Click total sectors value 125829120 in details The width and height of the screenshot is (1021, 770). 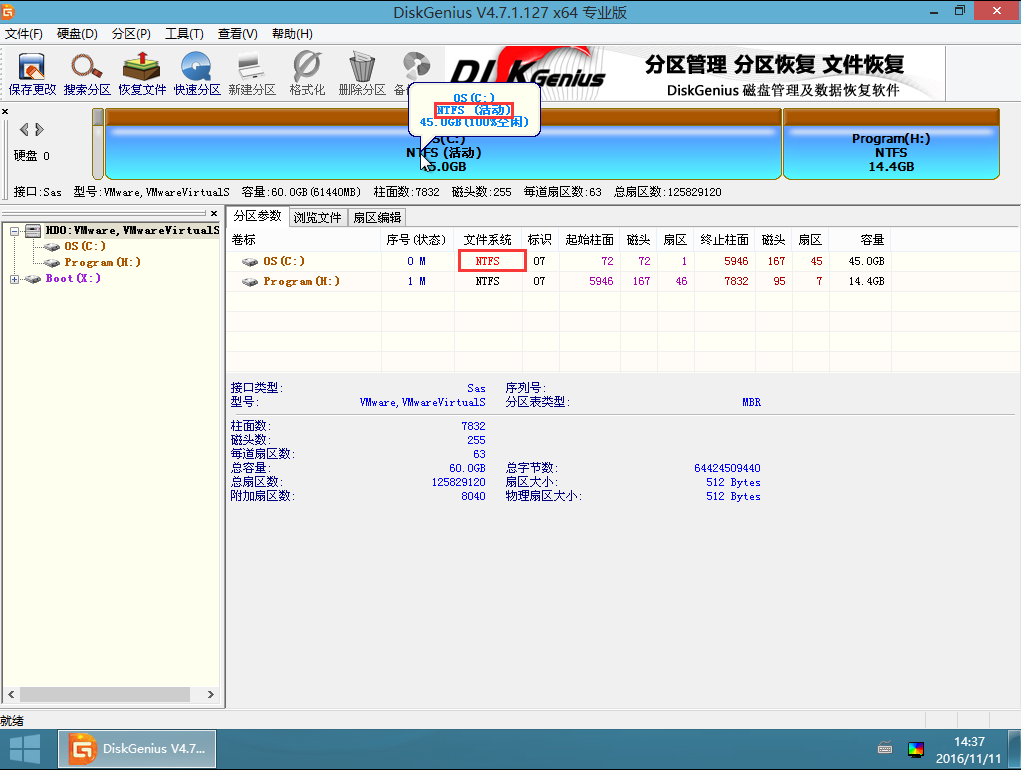(458, 482)
